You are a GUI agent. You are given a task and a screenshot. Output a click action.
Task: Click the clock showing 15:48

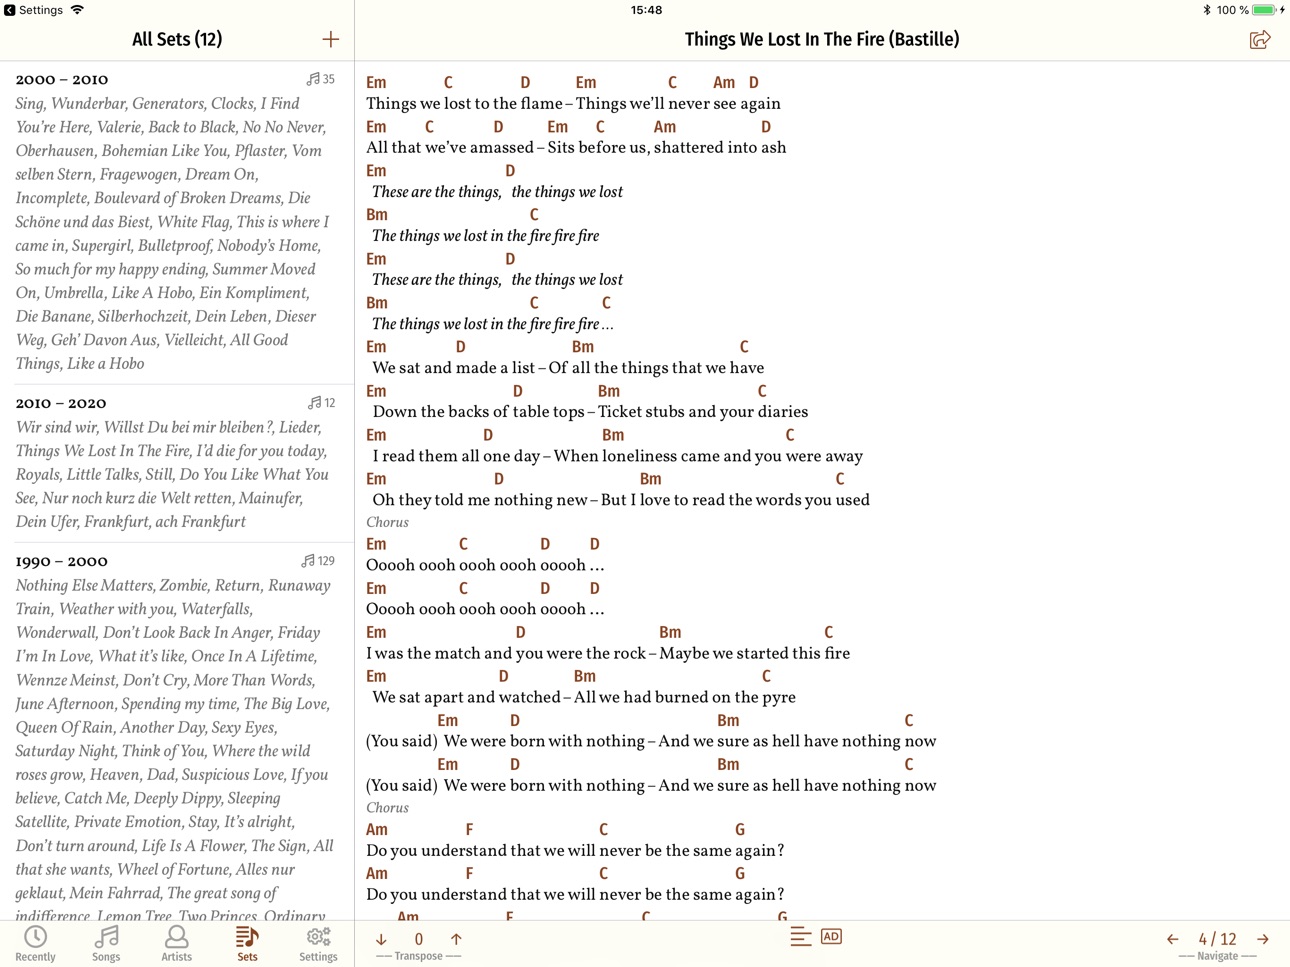646,10
